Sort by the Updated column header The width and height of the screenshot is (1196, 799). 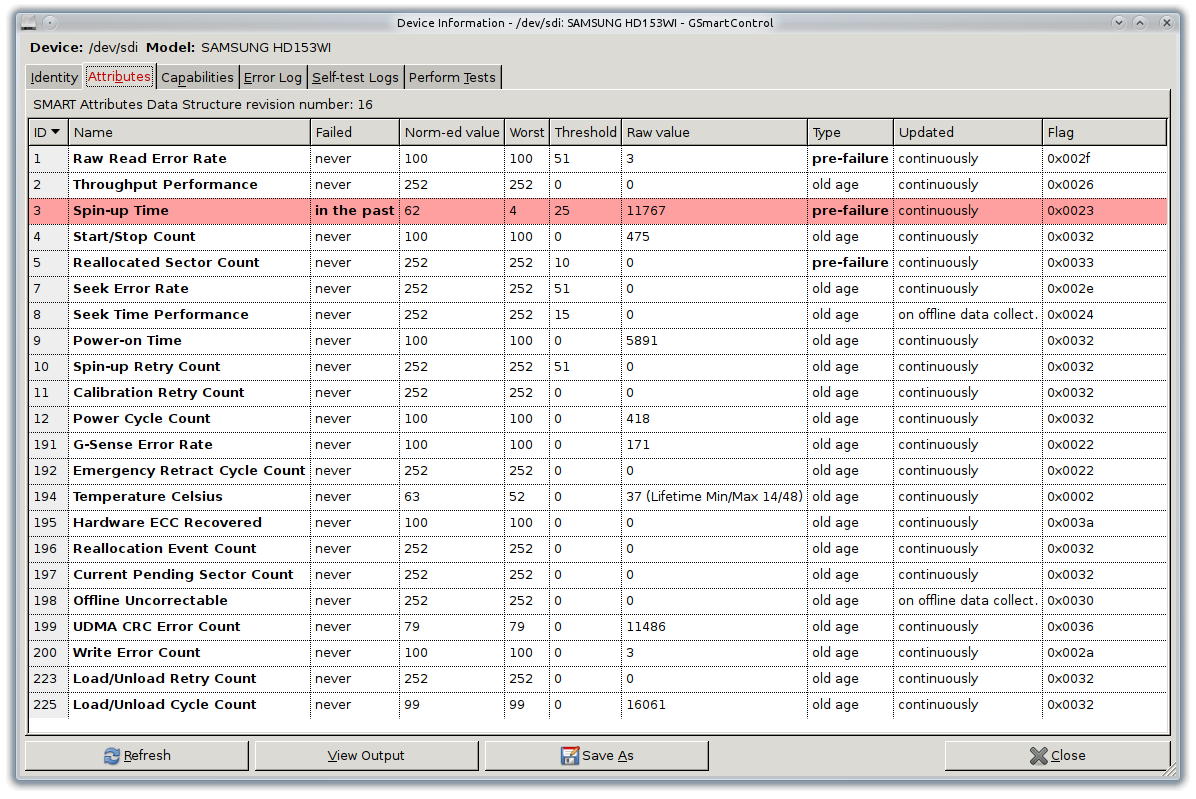pos(968,132)
